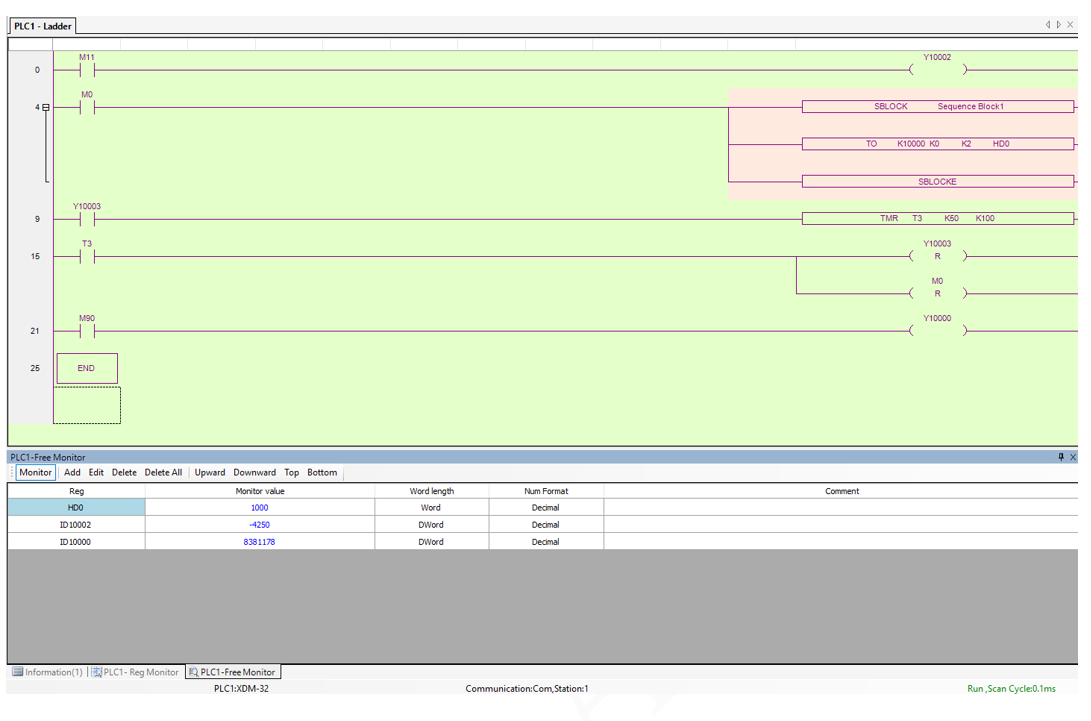
Task: Close the Free Monitor panel
Action: tap(1073, 457)
